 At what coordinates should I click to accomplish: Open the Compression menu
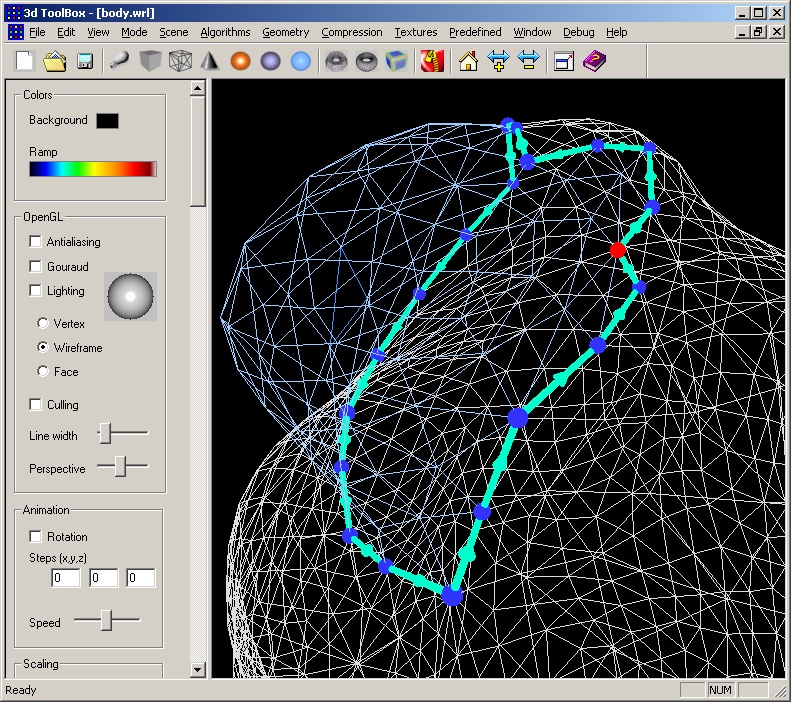click(351, 32)
